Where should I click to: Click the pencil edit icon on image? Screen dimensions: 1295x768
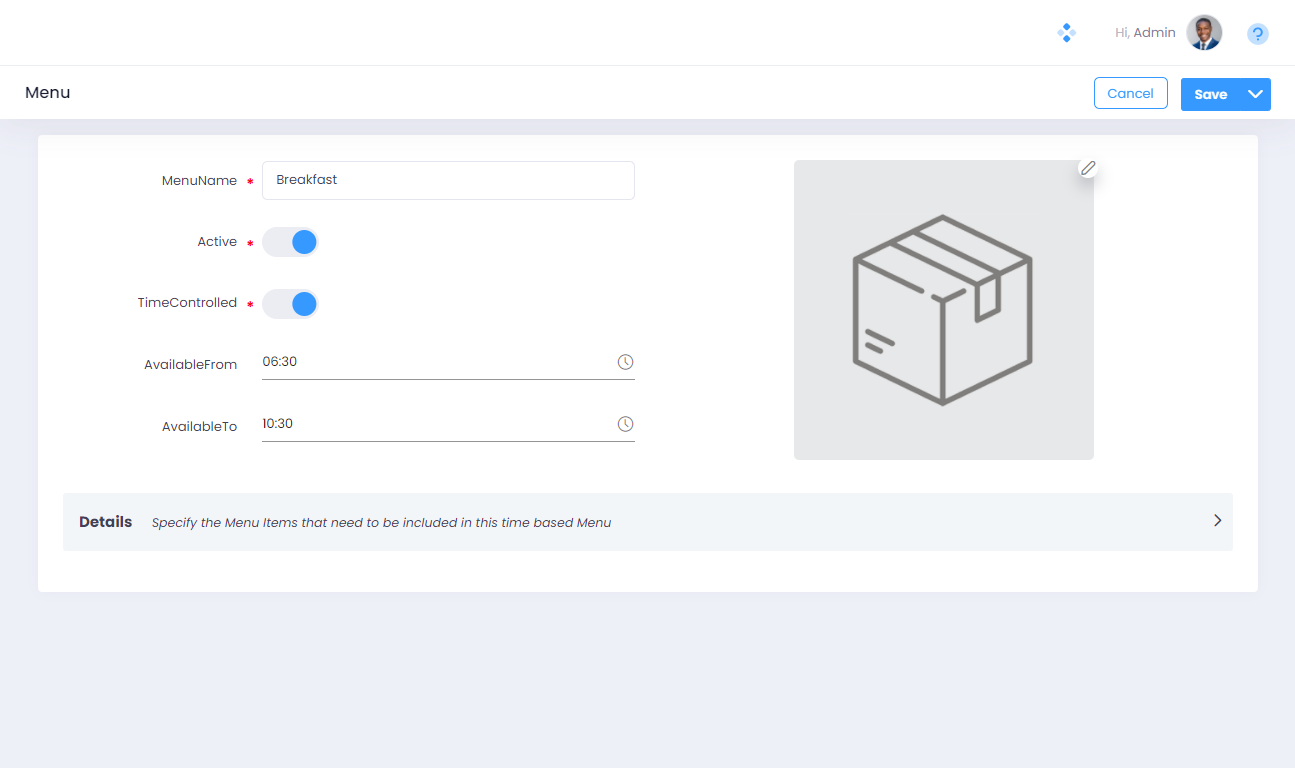coord(1088,168)
